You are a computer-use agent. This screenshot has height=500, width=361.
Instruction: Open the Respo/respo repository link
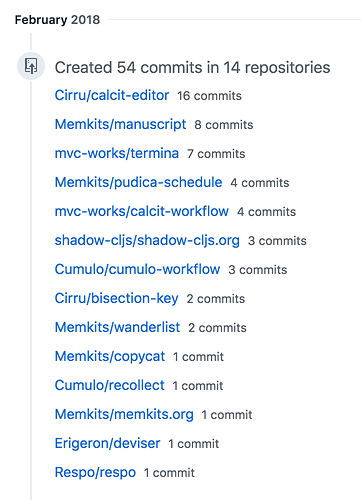[95, 472]
